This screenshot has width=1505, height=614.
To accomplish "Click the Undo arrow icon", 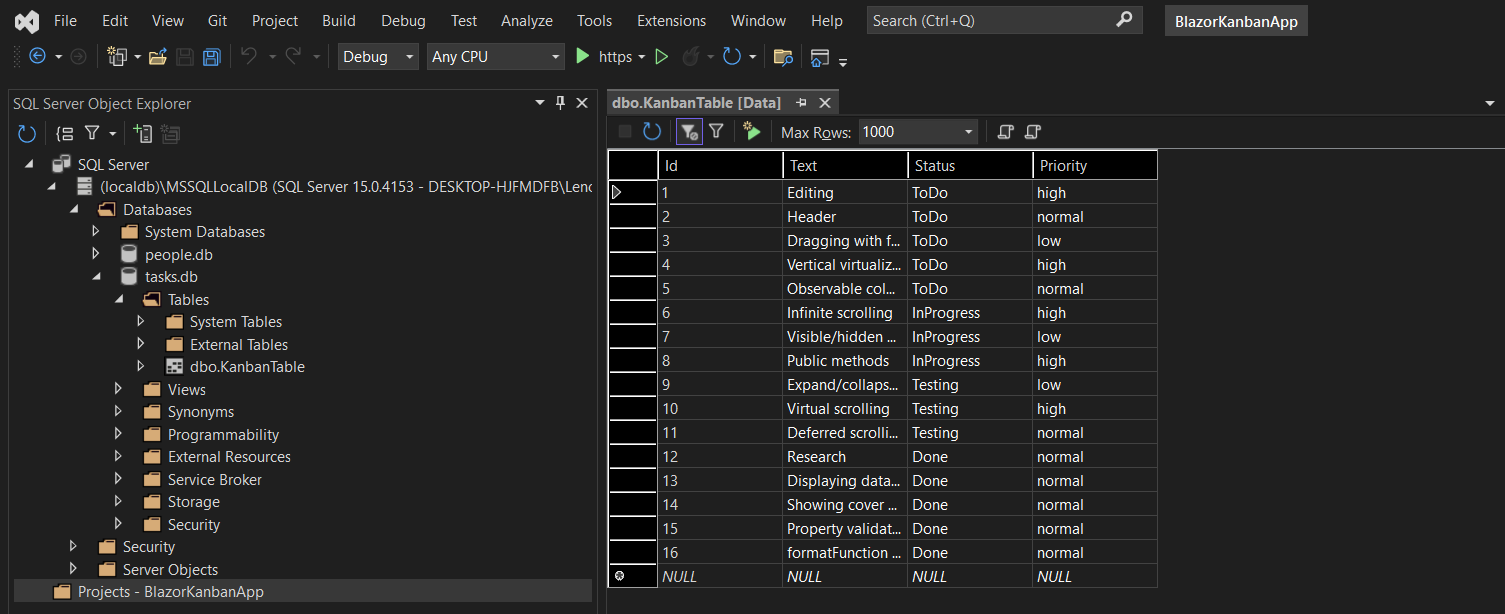I will 248,57.
